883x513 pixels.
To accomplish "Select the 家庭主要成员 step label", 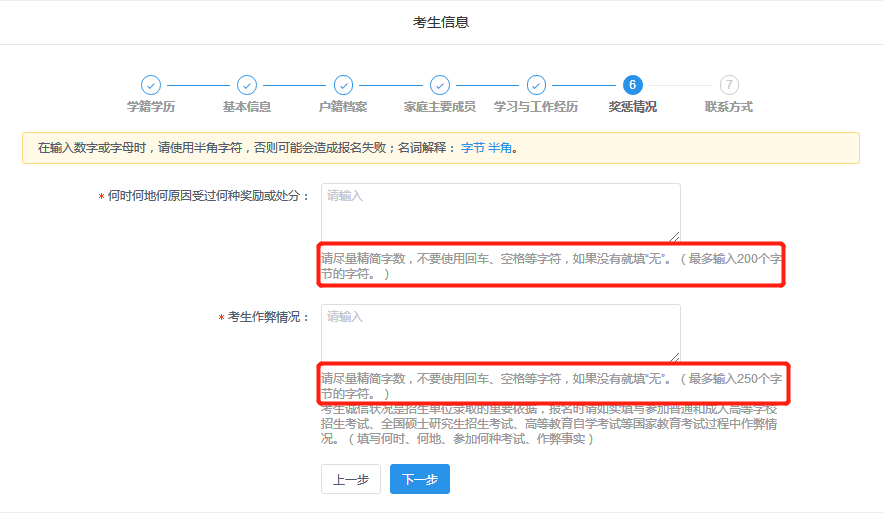I will coord(439,107).
